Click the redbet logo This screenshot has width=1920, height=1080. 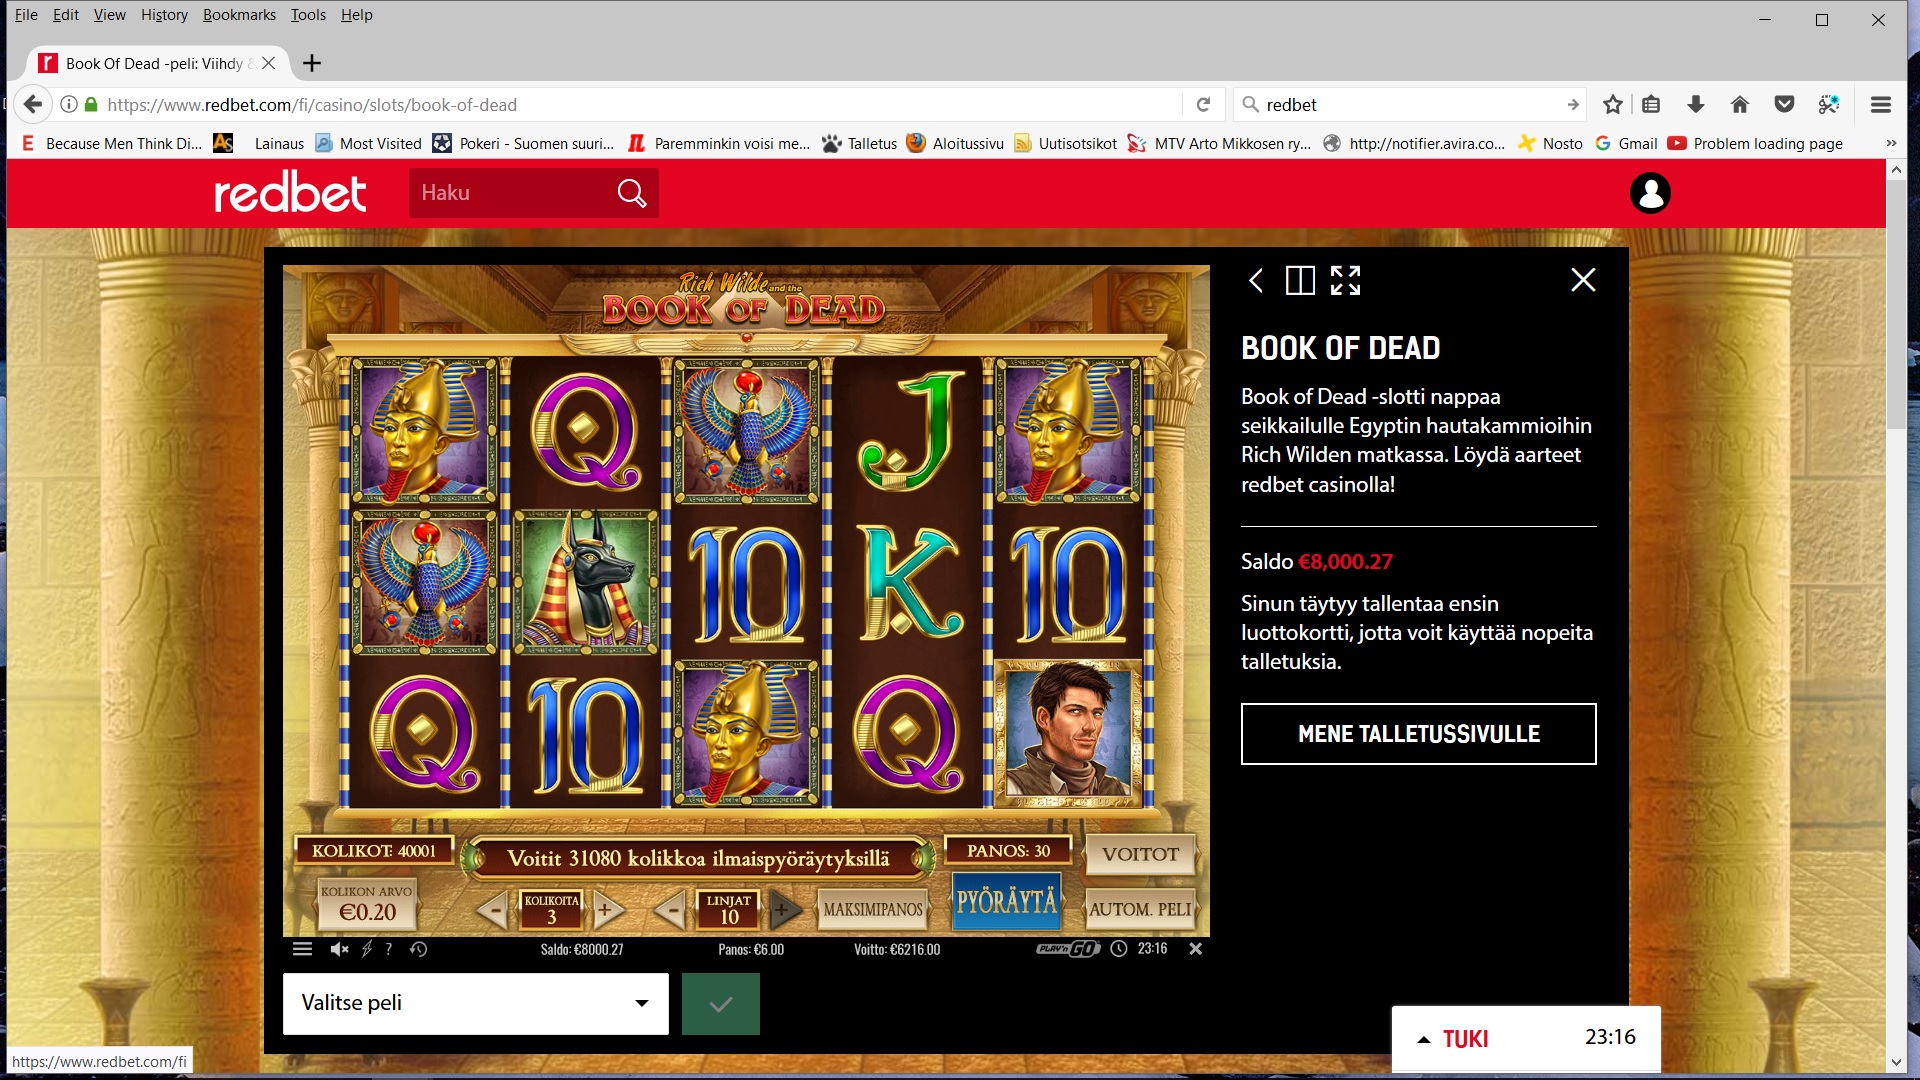290,192
